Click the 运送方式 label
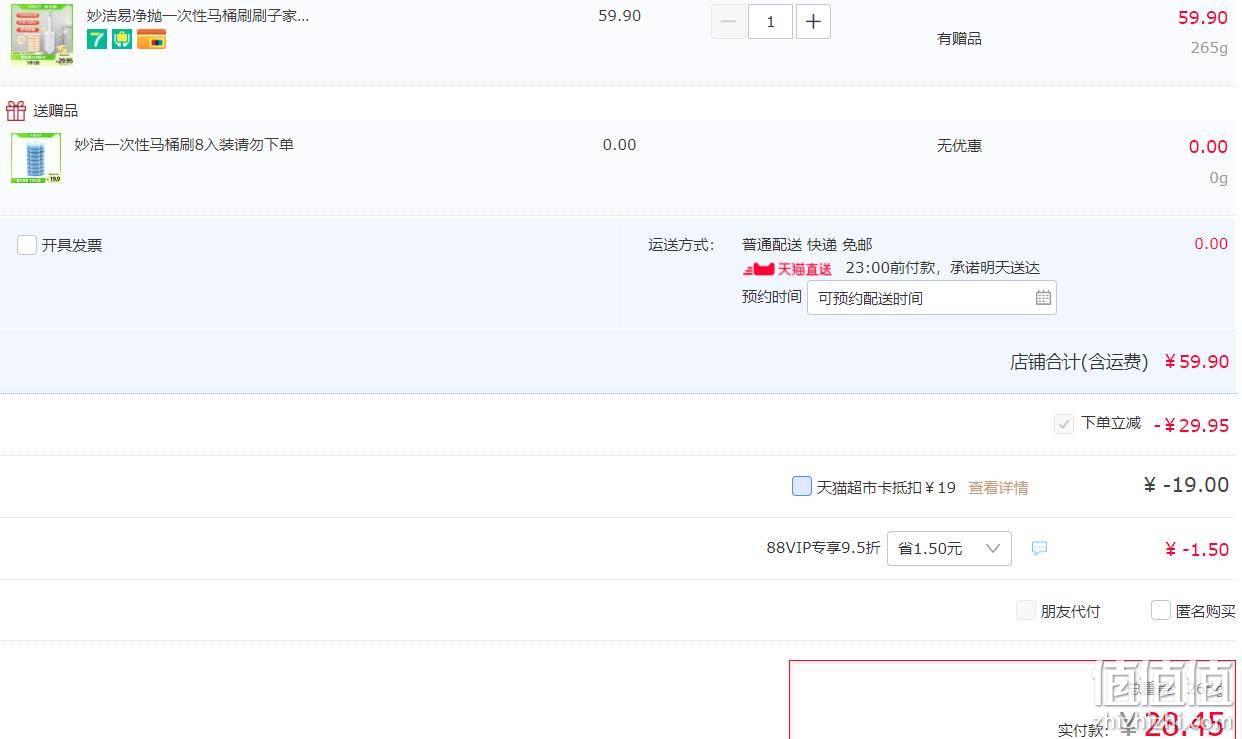Screen dimensions: 1242x739 click(x=682, y=244)
